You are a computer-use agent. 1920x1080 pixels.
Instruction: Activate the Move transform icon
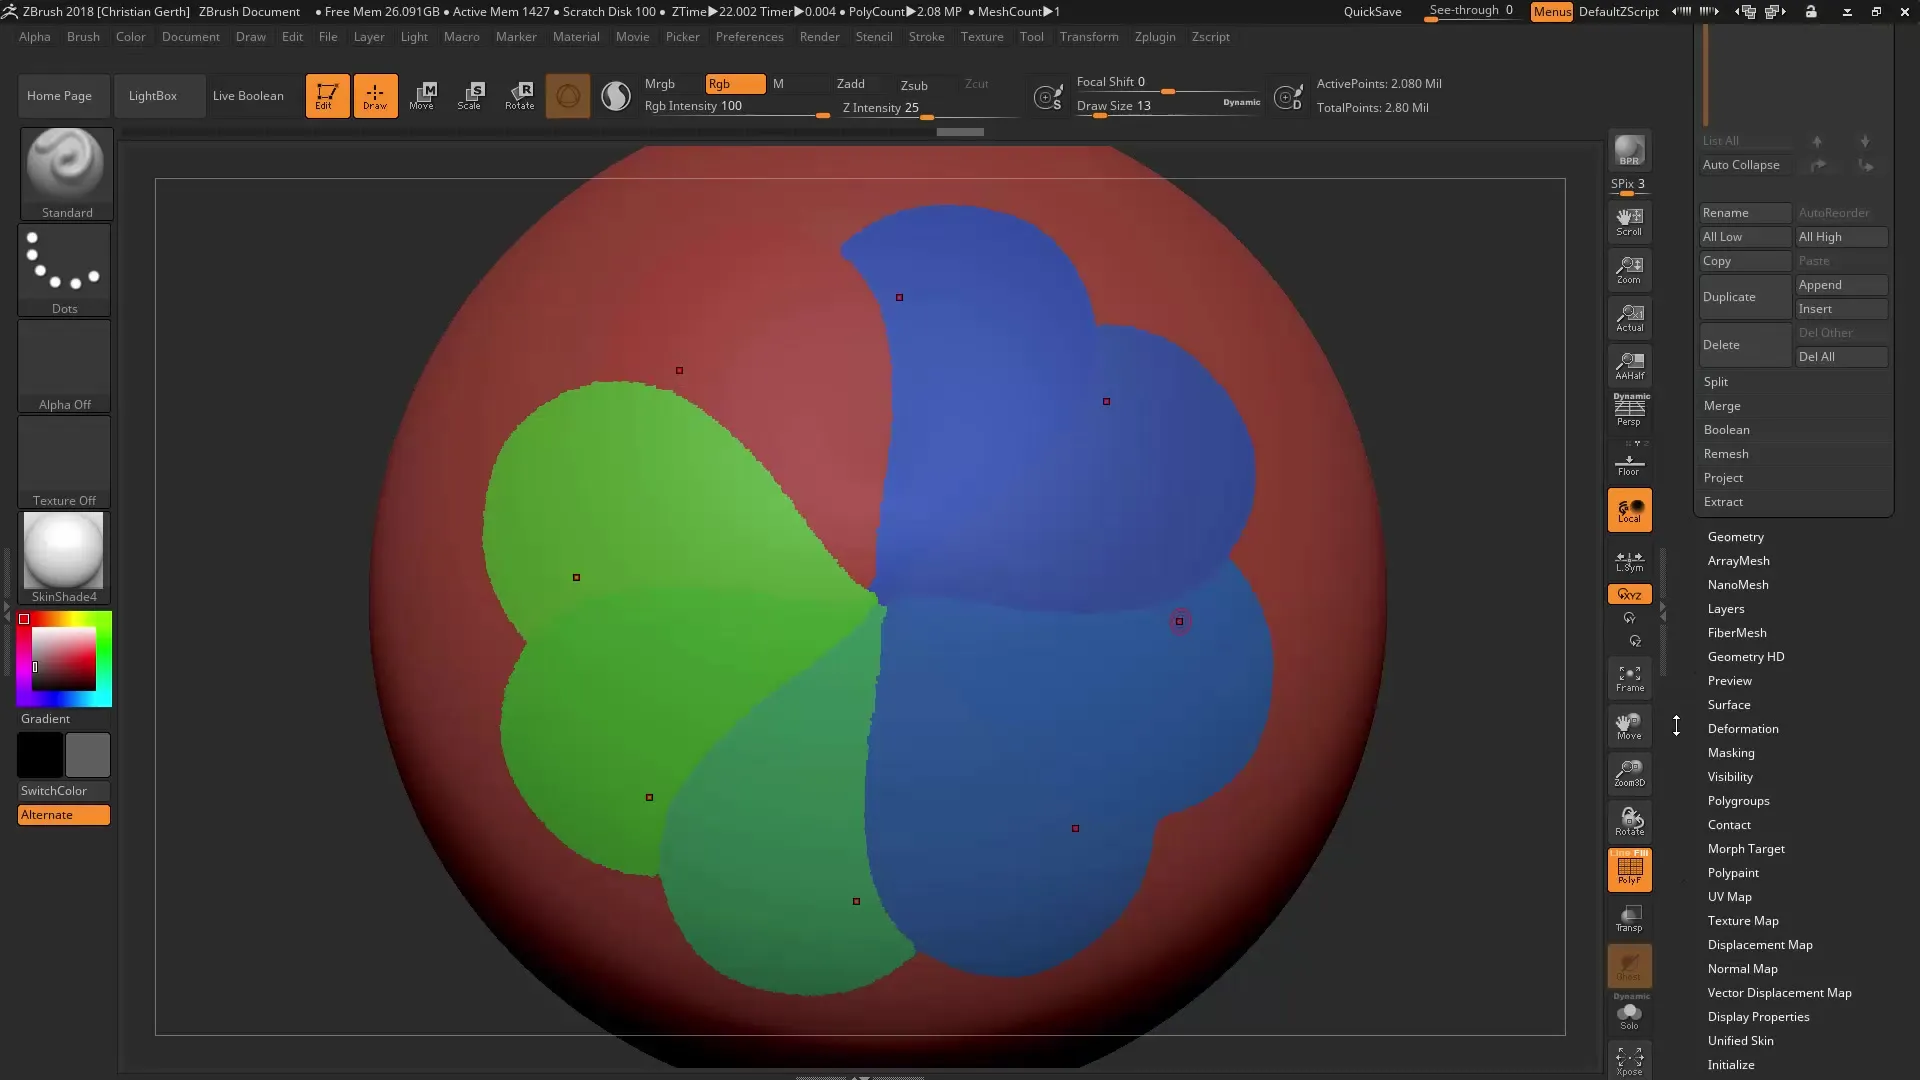(x=422, y=96)
